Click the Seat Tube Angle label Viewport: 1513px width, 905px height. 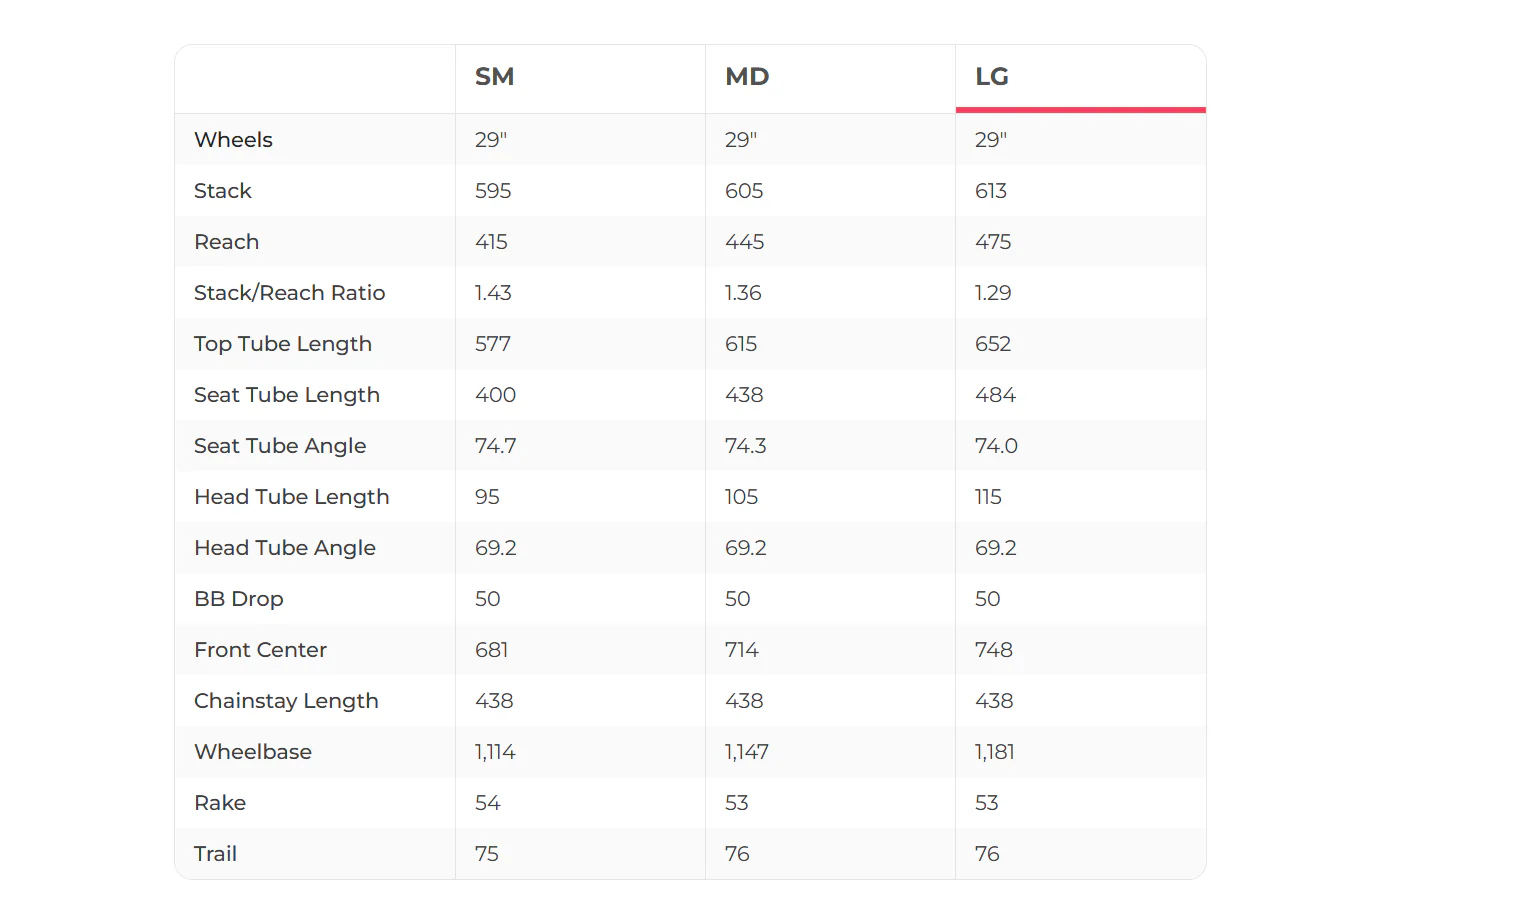(280, 446)
